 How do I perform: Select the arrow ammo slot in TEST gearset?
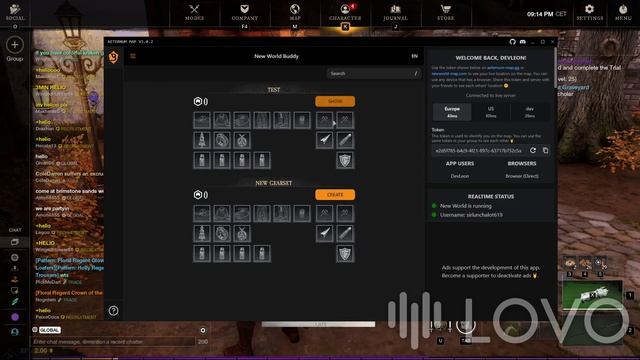pos(325,140)
